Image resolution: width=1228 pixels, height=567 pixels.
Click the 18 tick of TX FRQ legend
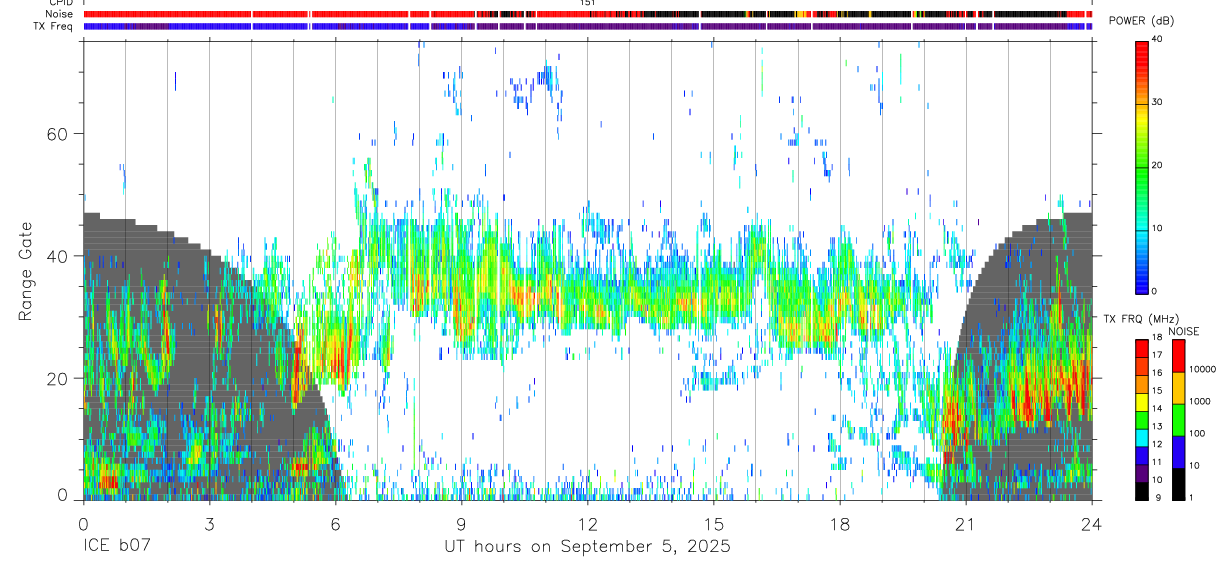[x=1158, y=337]
